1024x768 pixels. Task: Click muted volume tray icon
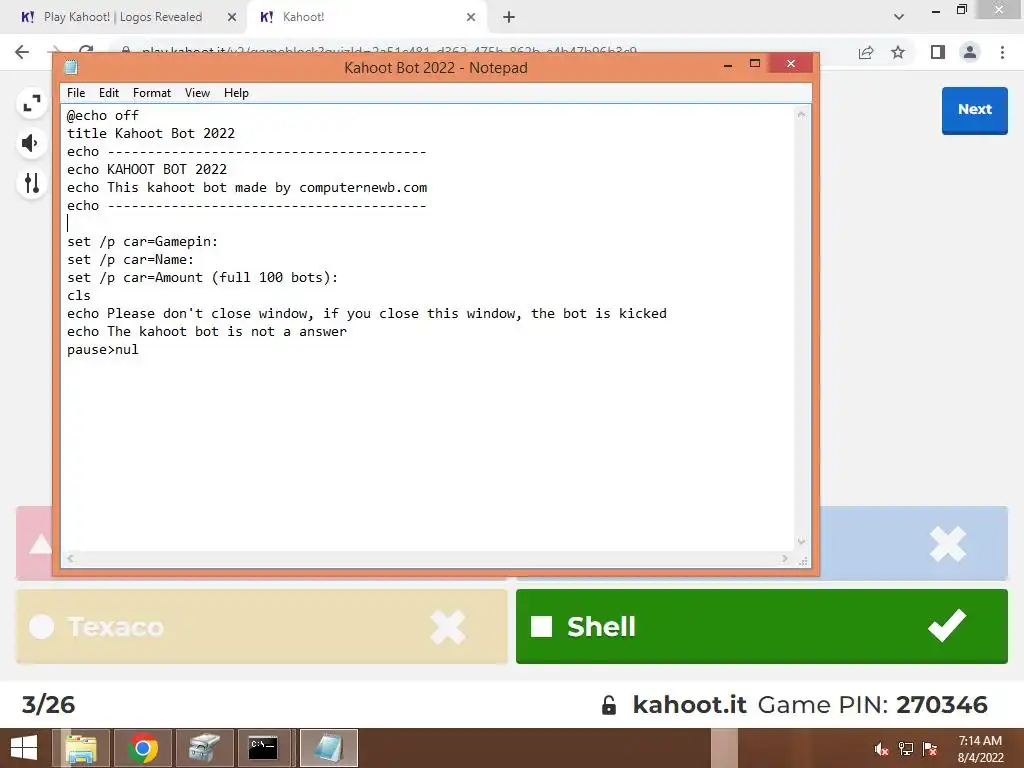[881, 749]
